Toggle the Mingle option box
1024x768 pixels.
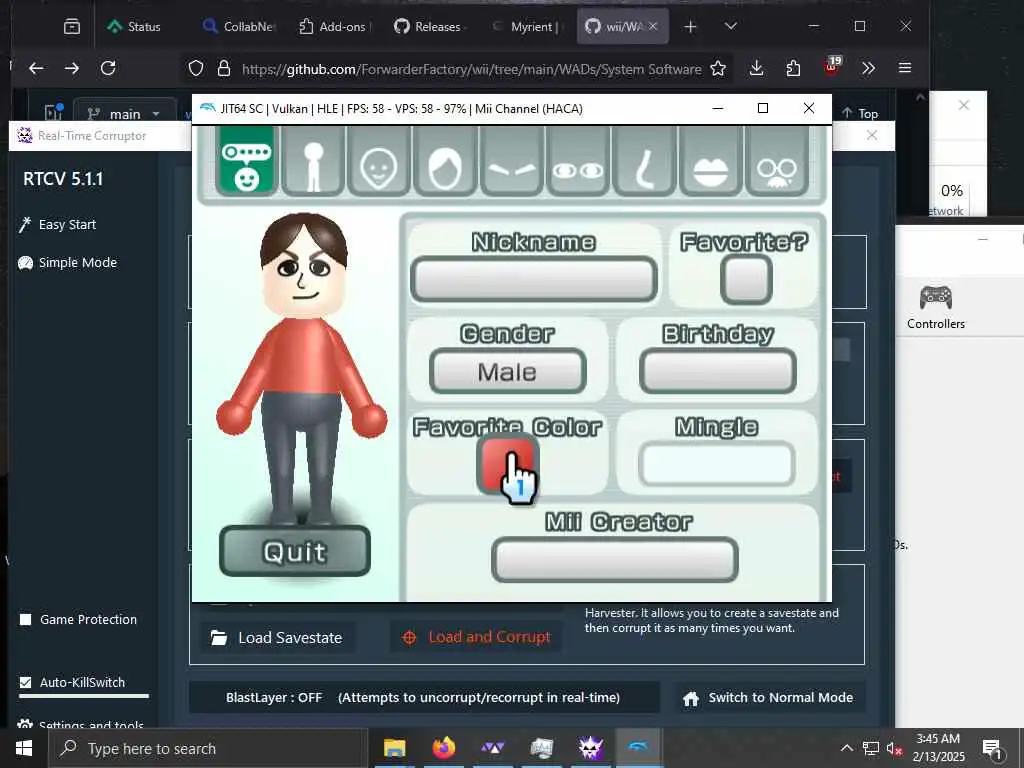[716, 464]
